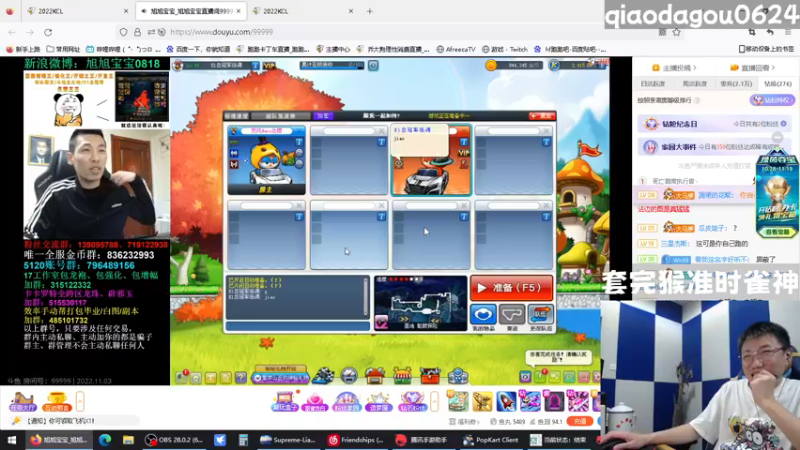This screenshot has width=800, height=450.
Task: Click the clock icon next to progress bar
Action: click(x=373, y=65)
